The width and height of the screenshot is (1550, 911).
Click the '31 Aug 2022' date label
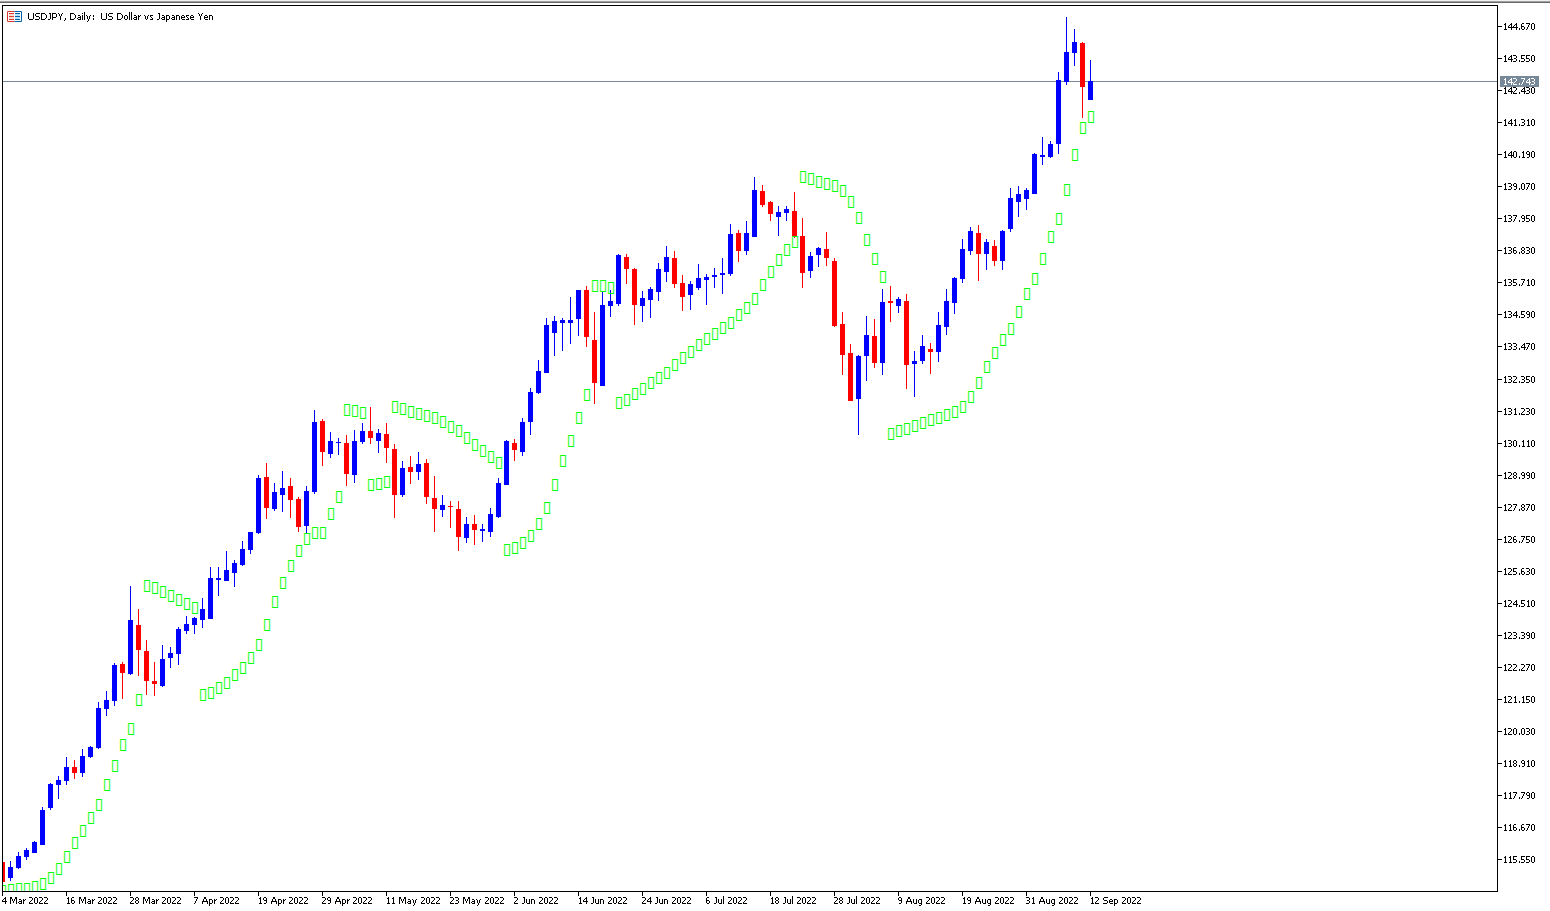pyautogui.click(x=1052, y=900)
